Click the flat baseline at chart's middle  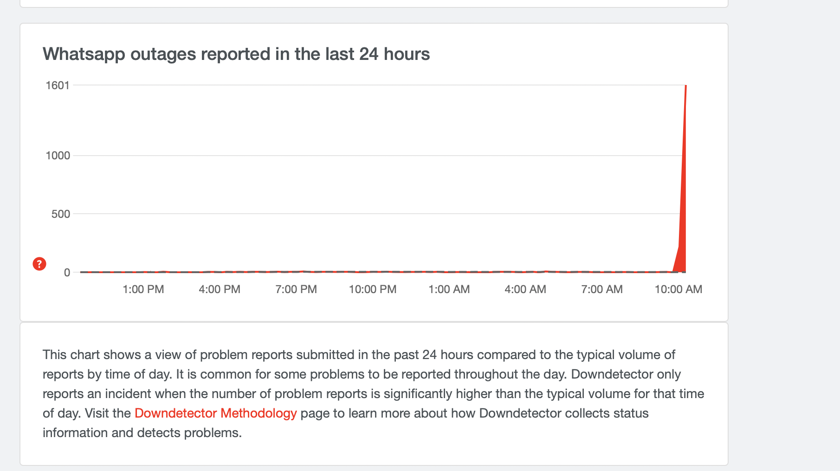click(x=380, y=271)
